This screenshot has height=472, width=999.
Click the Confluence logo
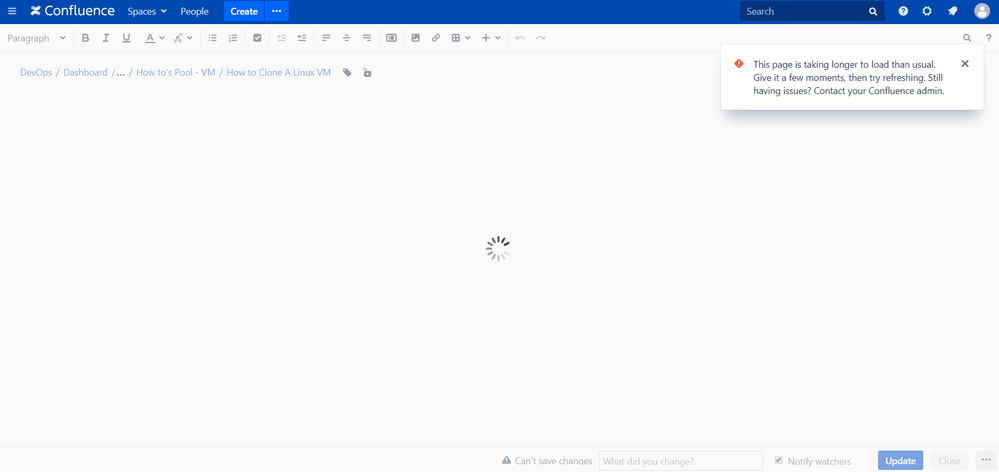[x=73, y=11]
